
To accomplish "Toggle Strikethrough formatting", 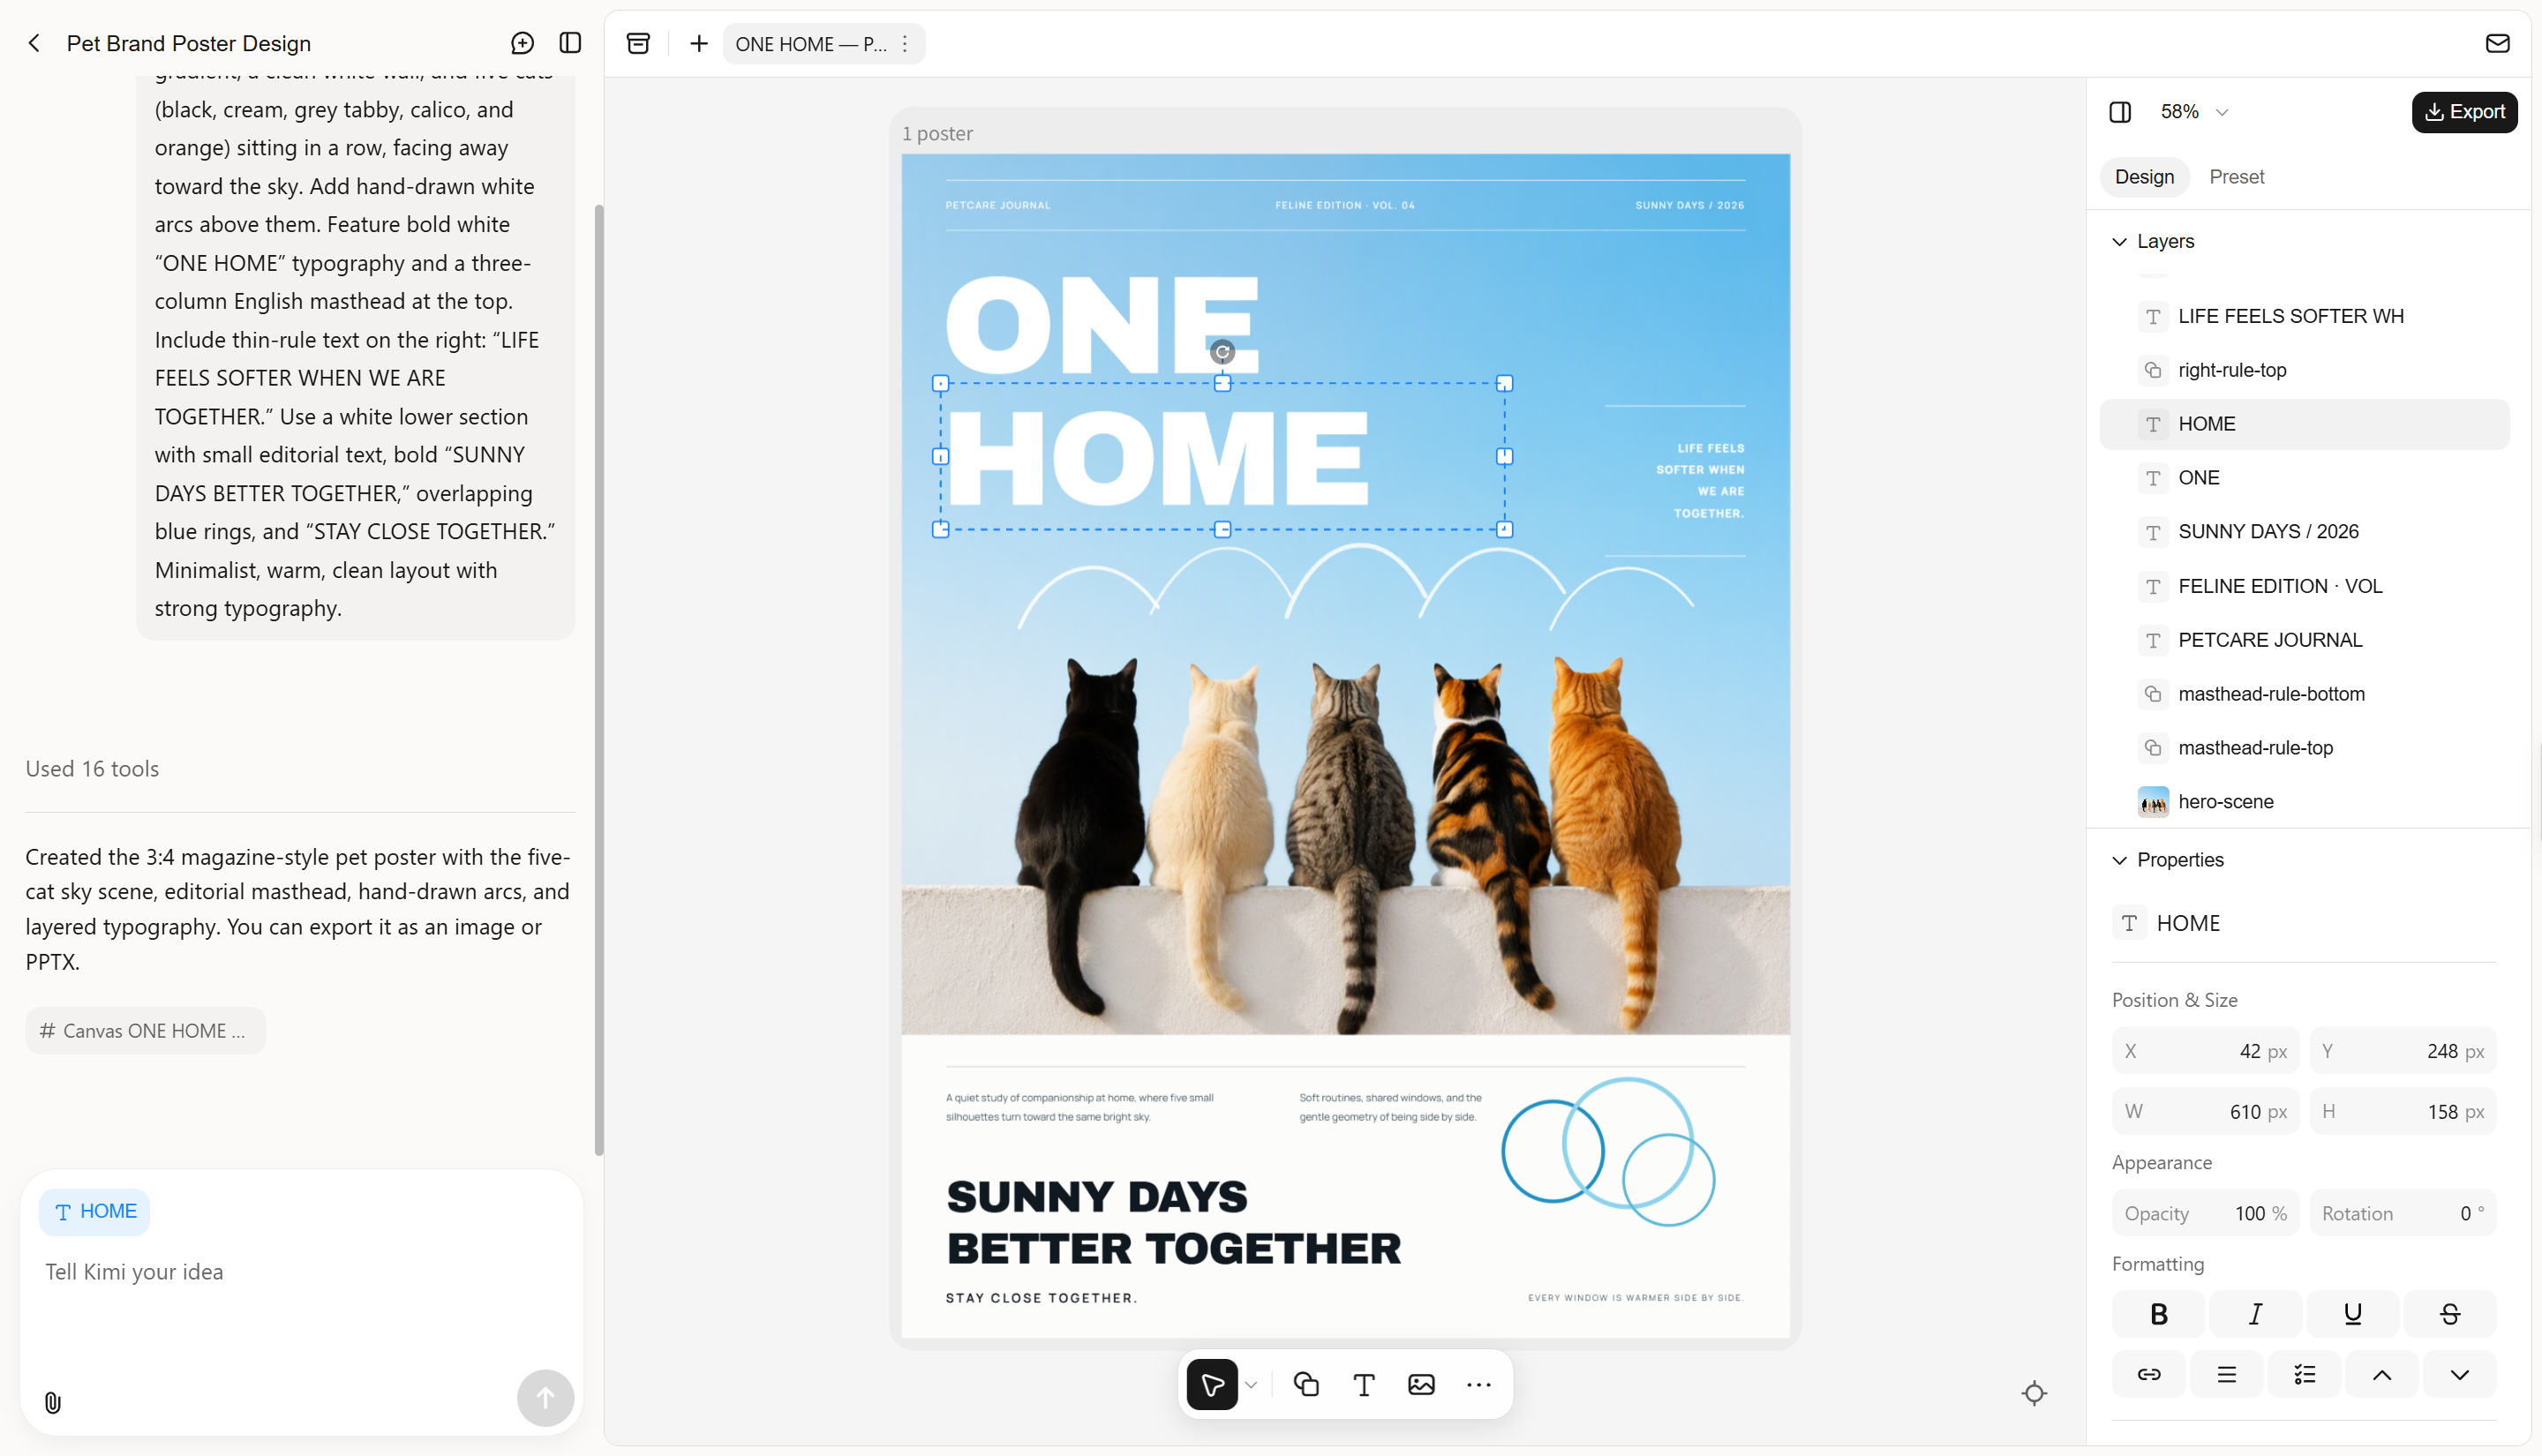I will point(2449,1314).
